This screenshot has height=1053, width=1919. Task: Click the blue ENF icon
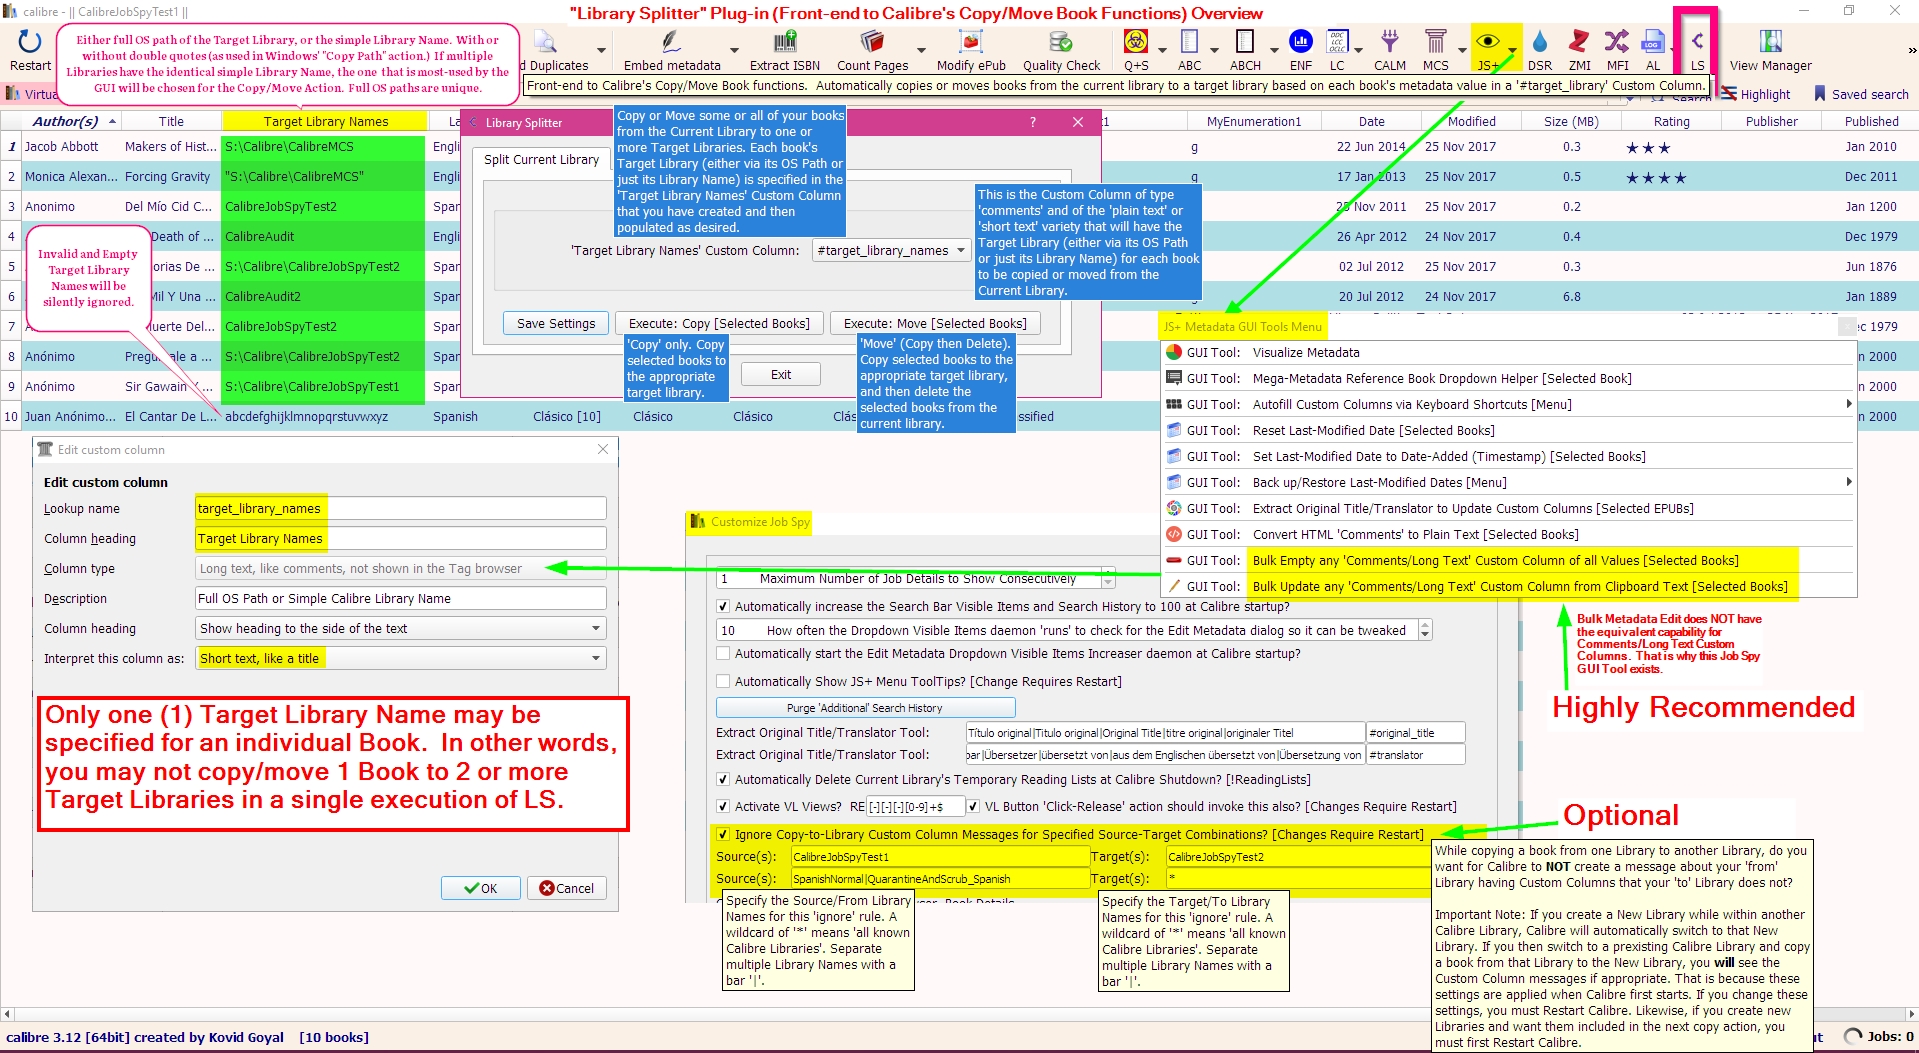1301,41
